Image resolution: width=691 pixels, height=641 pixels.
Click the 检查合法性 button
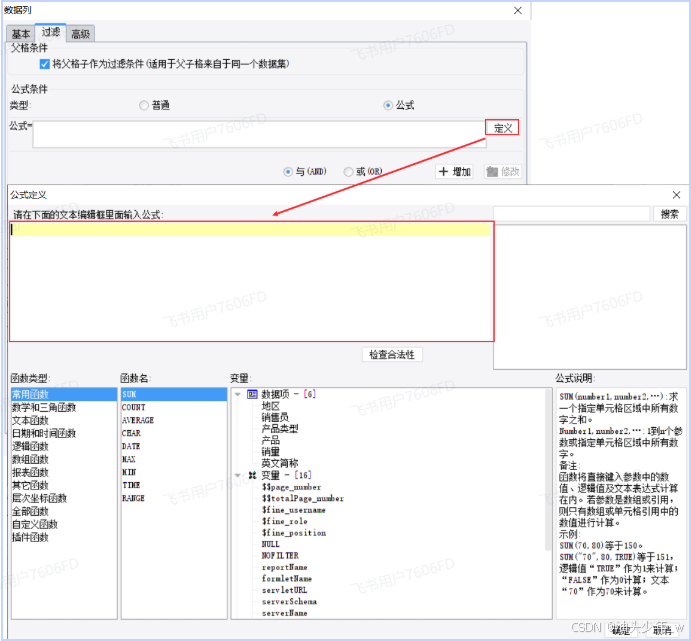392,355
